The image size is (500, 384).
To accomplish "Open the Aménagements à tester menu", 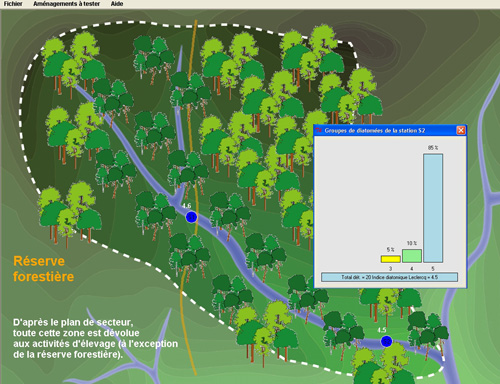I will (67, 4).
